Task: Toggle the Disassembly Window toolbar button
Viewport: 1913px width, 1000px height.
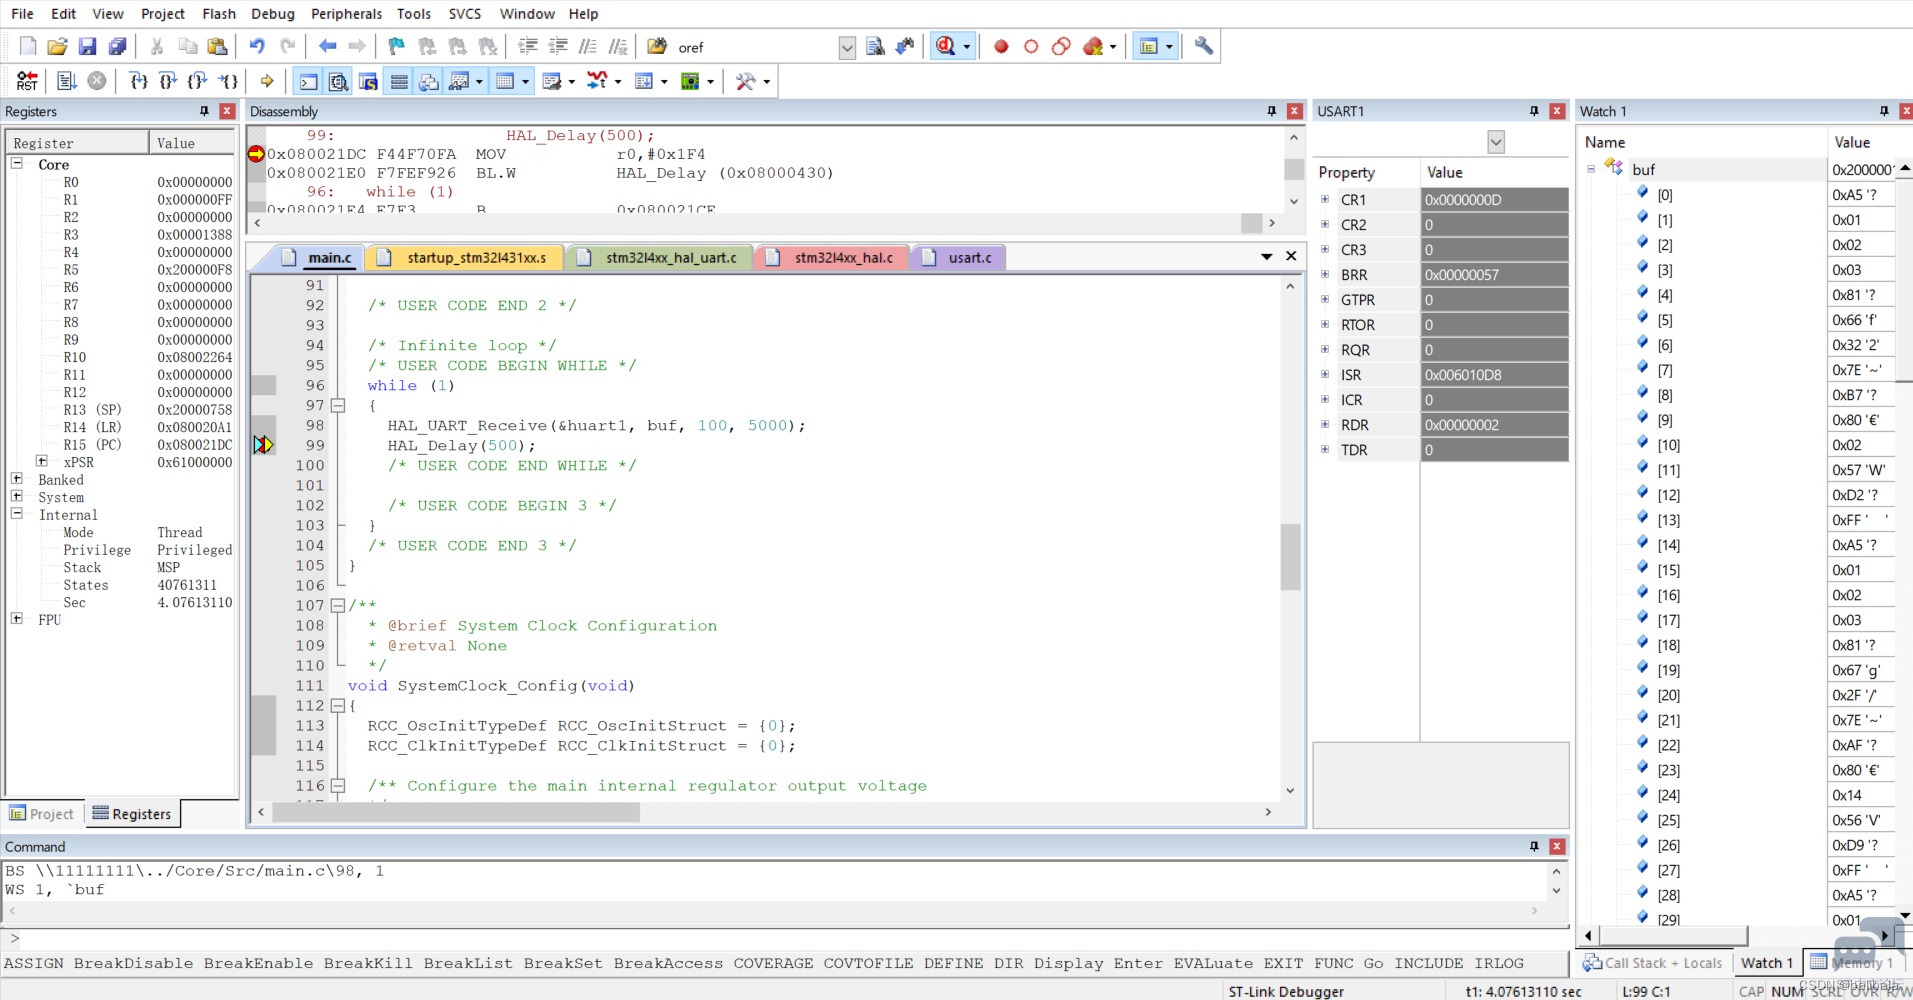Action: (x=339, y=81)
